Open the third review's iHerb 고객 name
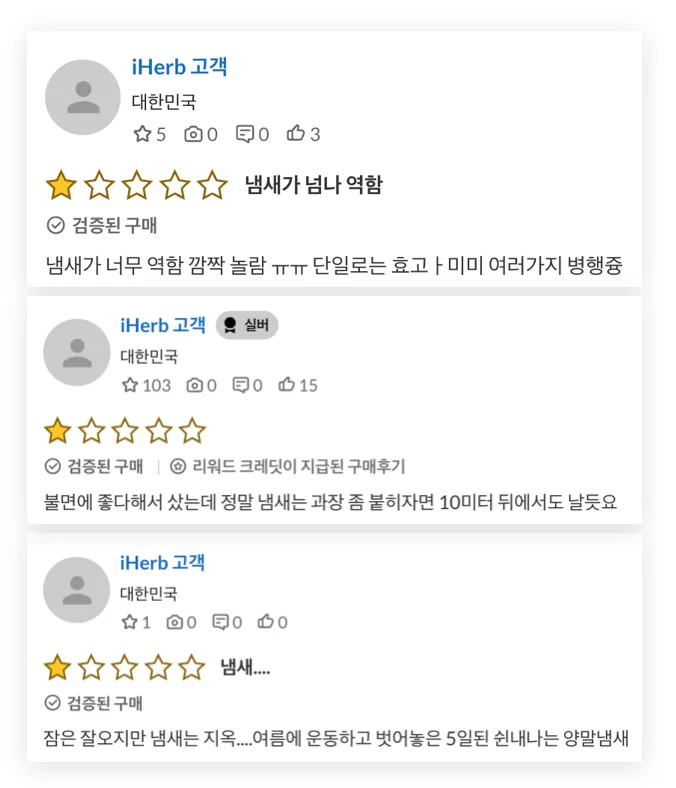Screen dimensions: 676x788 click(162, 562)
